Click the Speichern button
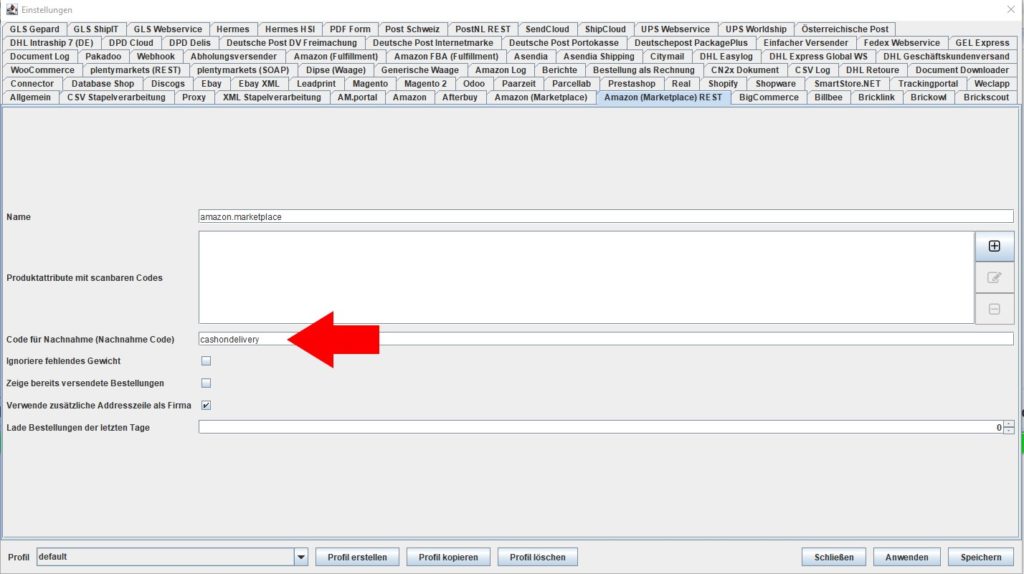This screenshot has height=574, width=1024. [x=981, y=557]
